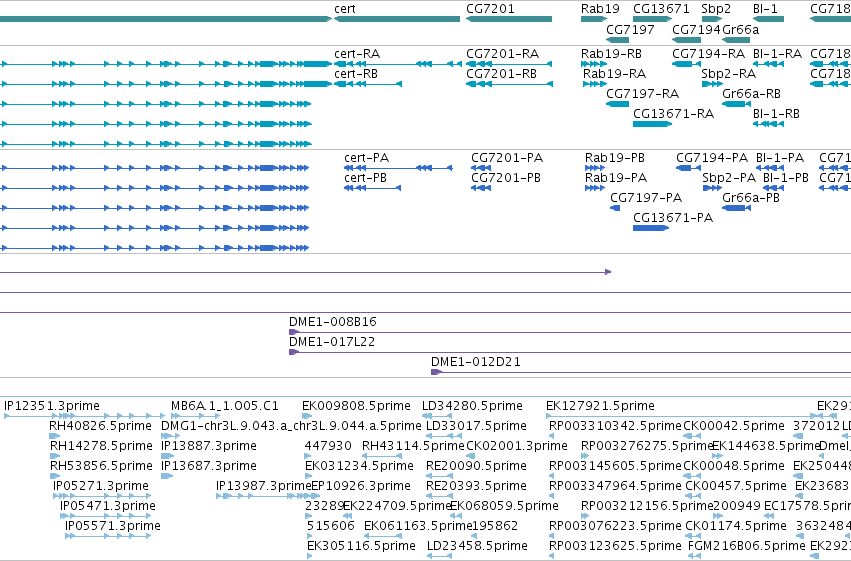Open transcript Rab19-RB details
The height and width of the screenshot is (561, 851).
pos(594,64)
